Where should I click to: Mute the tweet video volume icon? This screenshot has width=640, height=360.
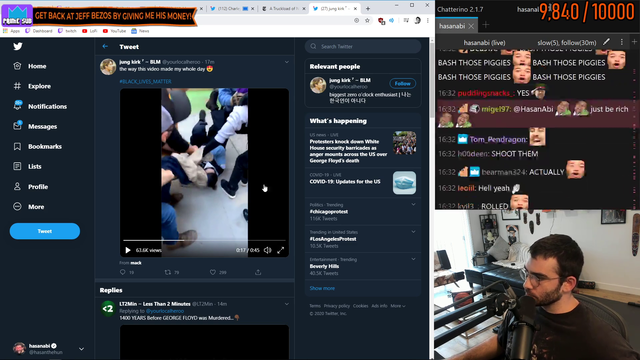[x=267, y=250]
